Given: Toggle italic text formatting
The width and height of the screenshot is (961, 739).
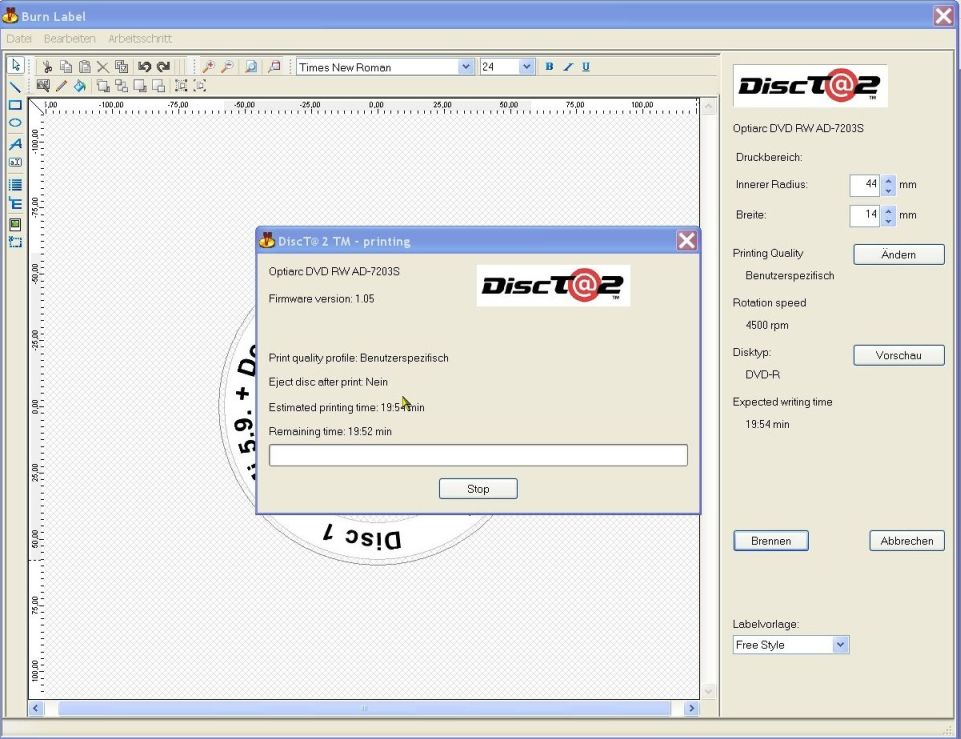Looking at the screenshot, I should 567,67.
